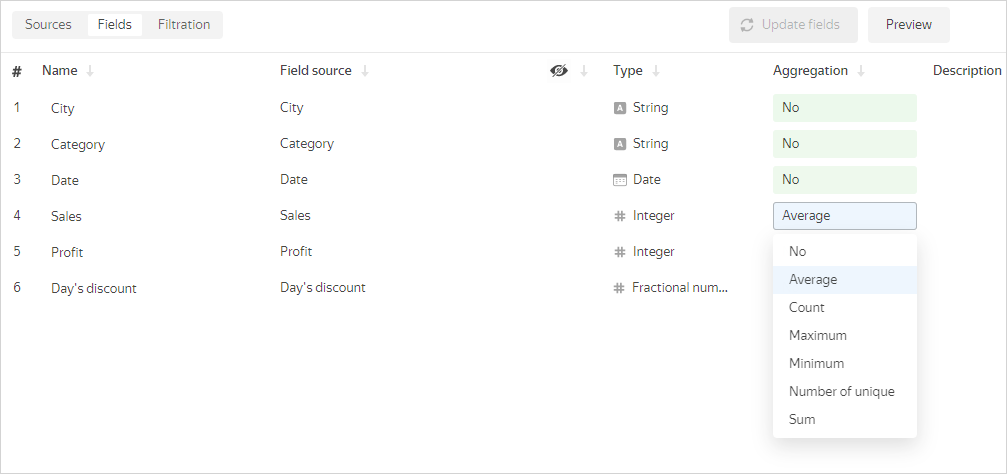Sort by Name column arrow

(90, 71)
